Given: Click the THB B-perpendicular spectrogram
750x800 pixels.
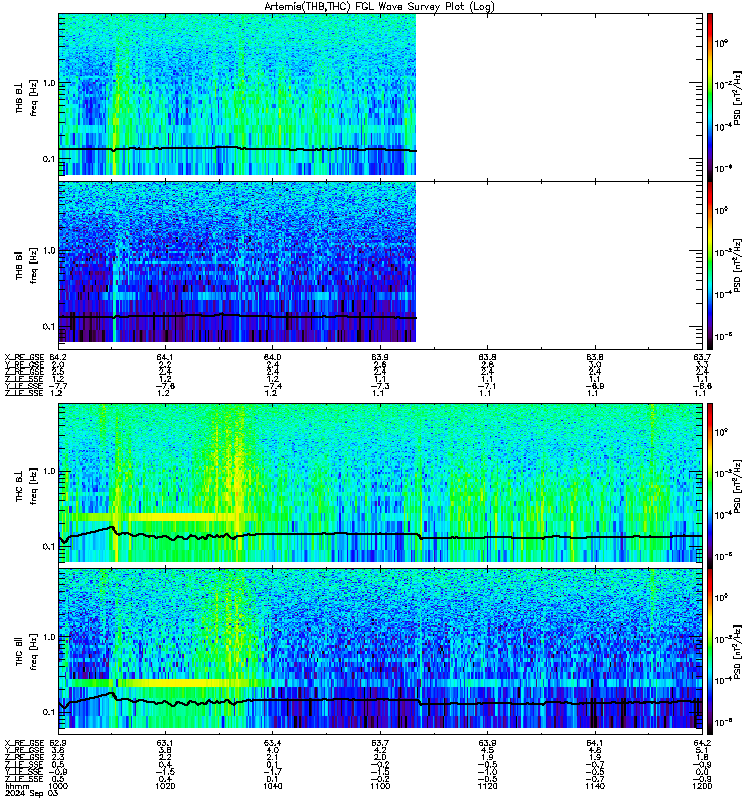Looking at the screenshot, I should 237,94.
